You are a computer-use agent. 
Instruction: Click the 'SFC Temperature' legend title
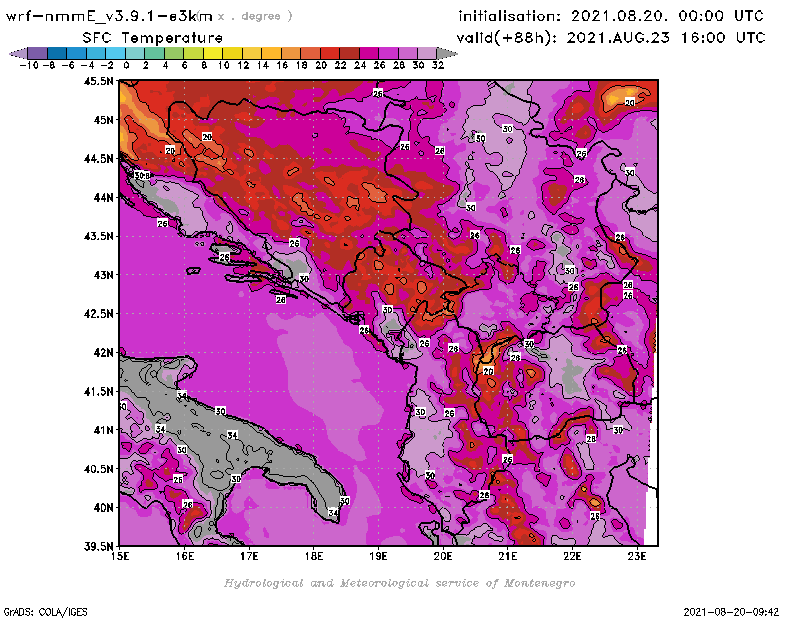[x=153, y=38]
